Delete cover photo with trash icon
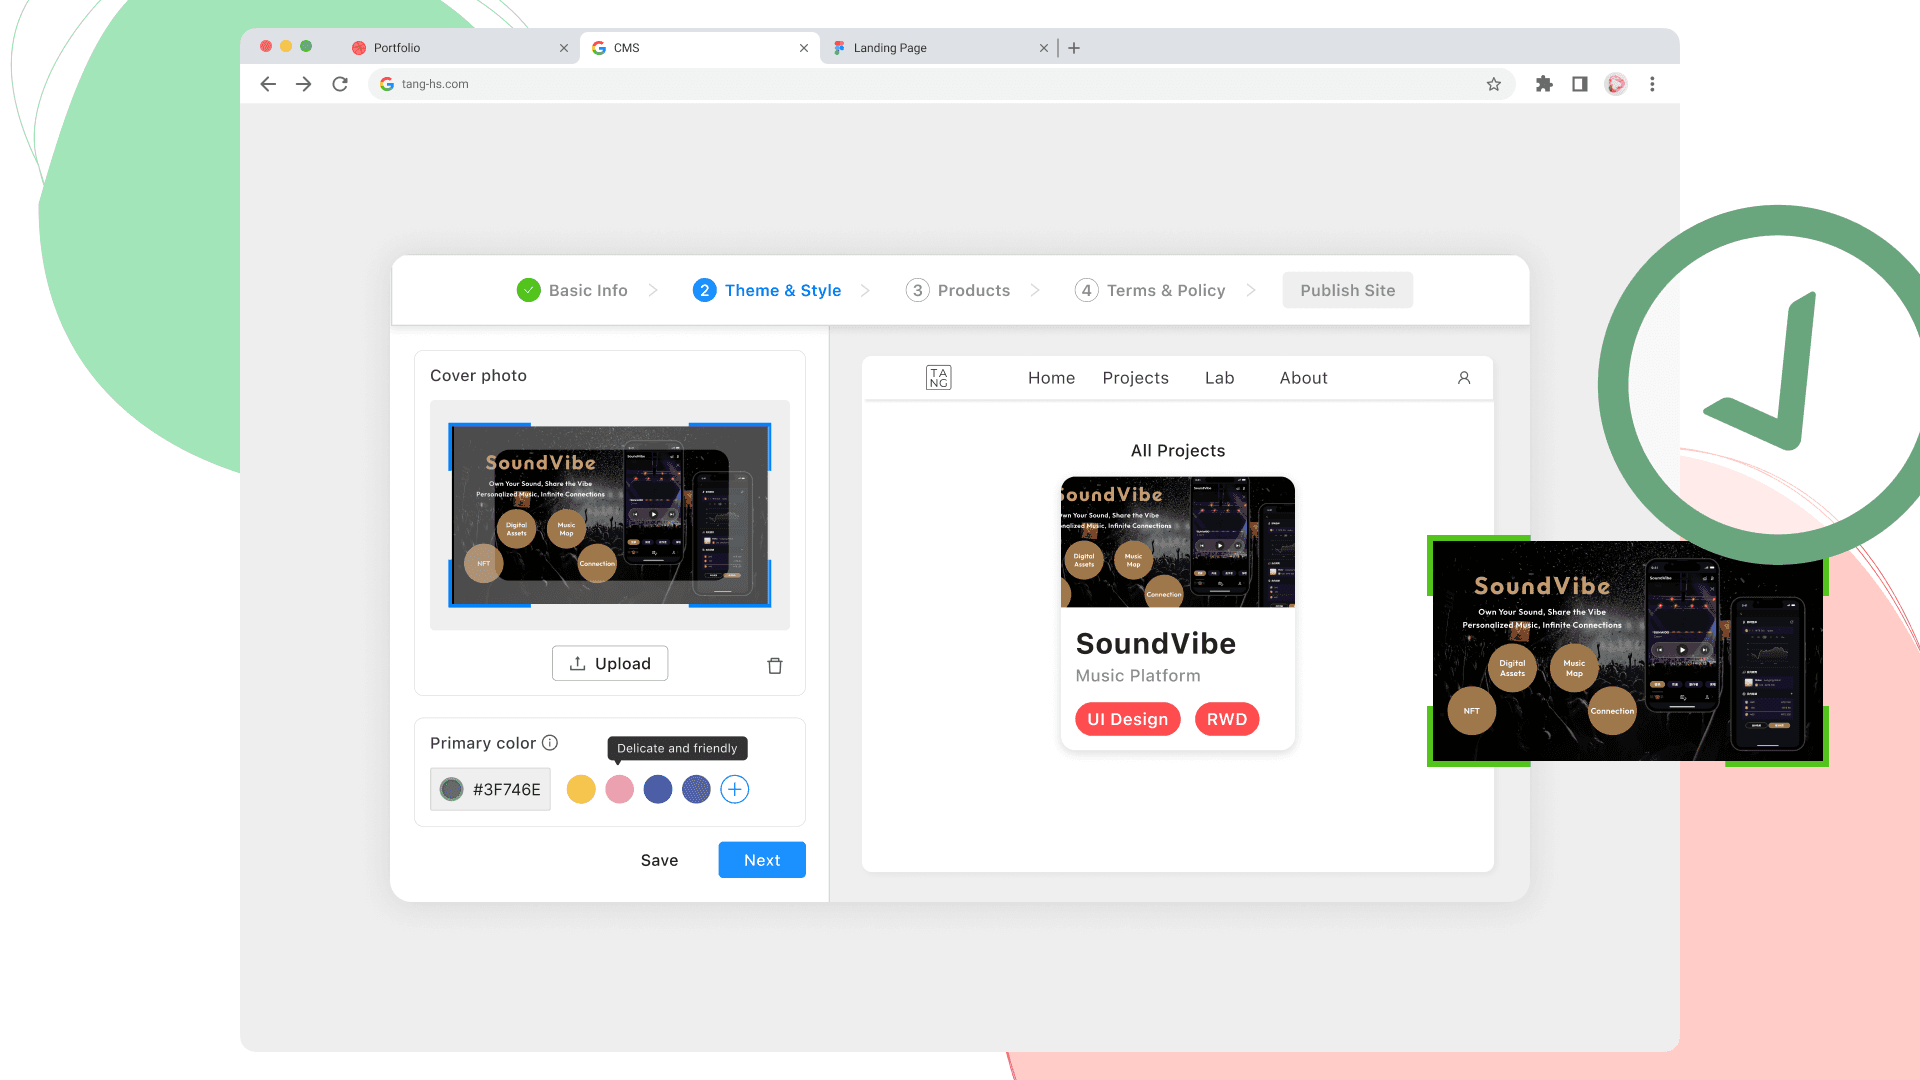This screenshot has width=1920, height=1080. (x=775, y=666)
